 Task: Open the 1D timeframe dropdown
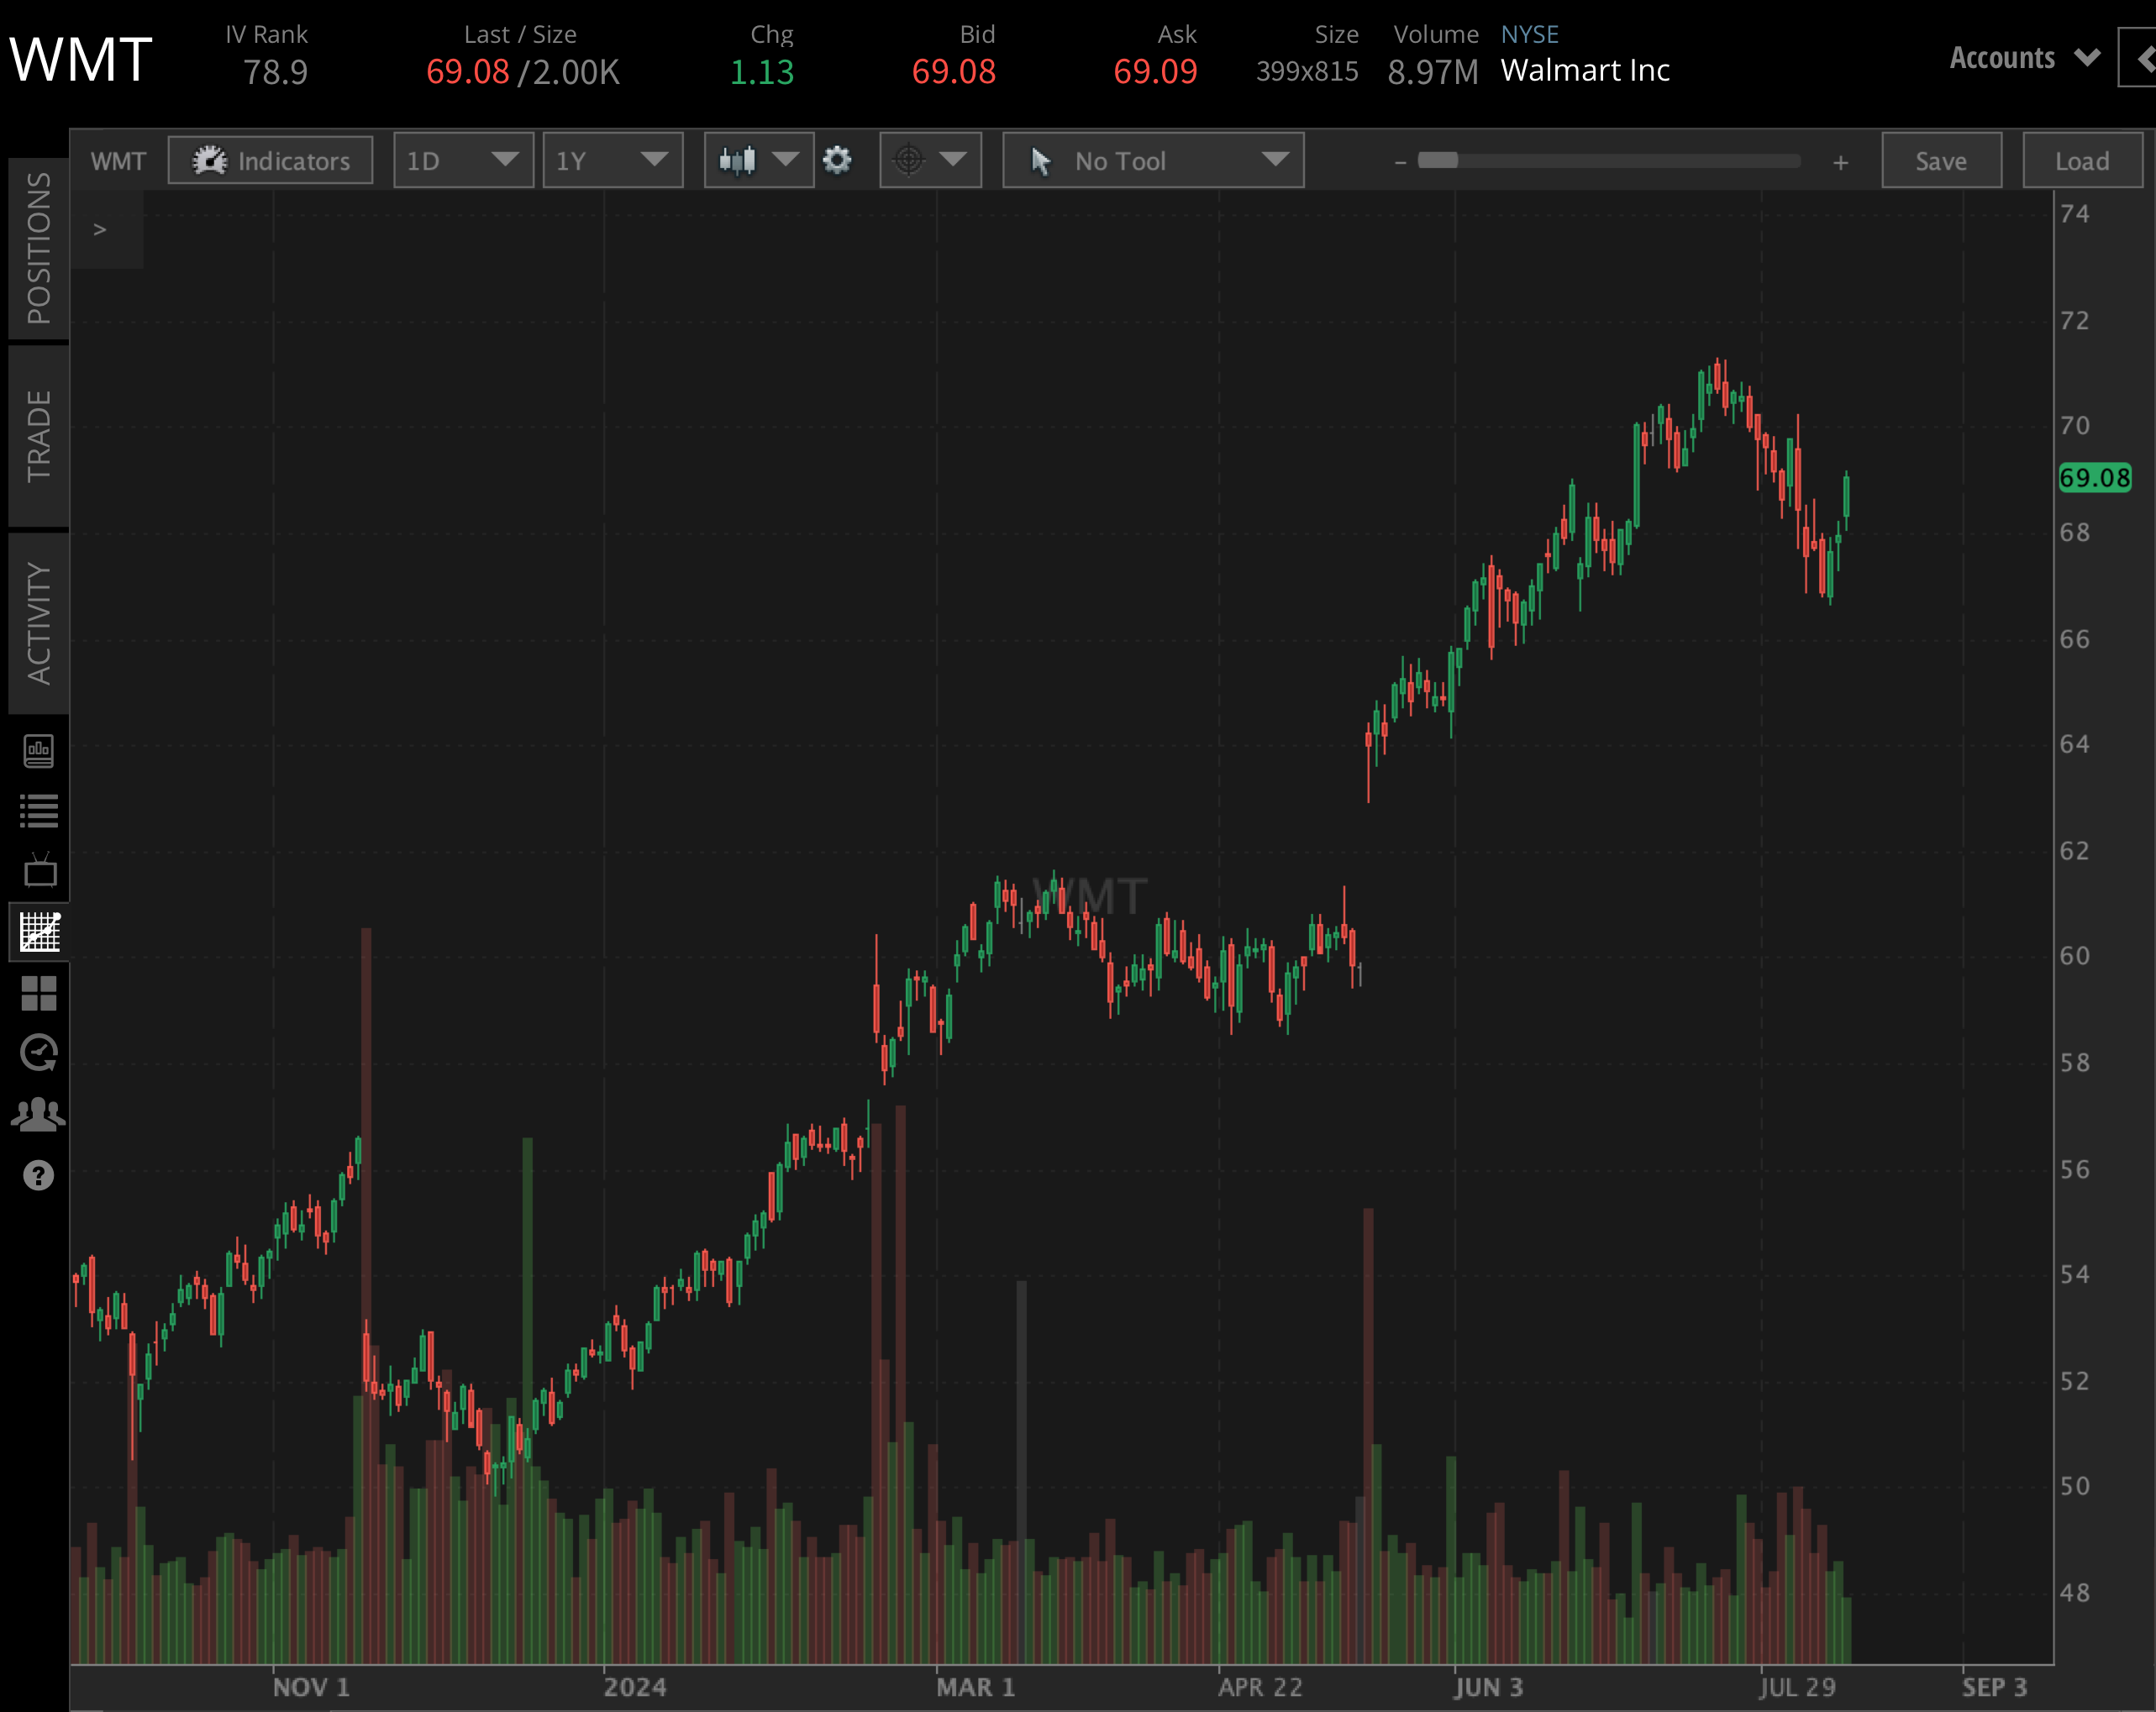[x=463, y=160]
